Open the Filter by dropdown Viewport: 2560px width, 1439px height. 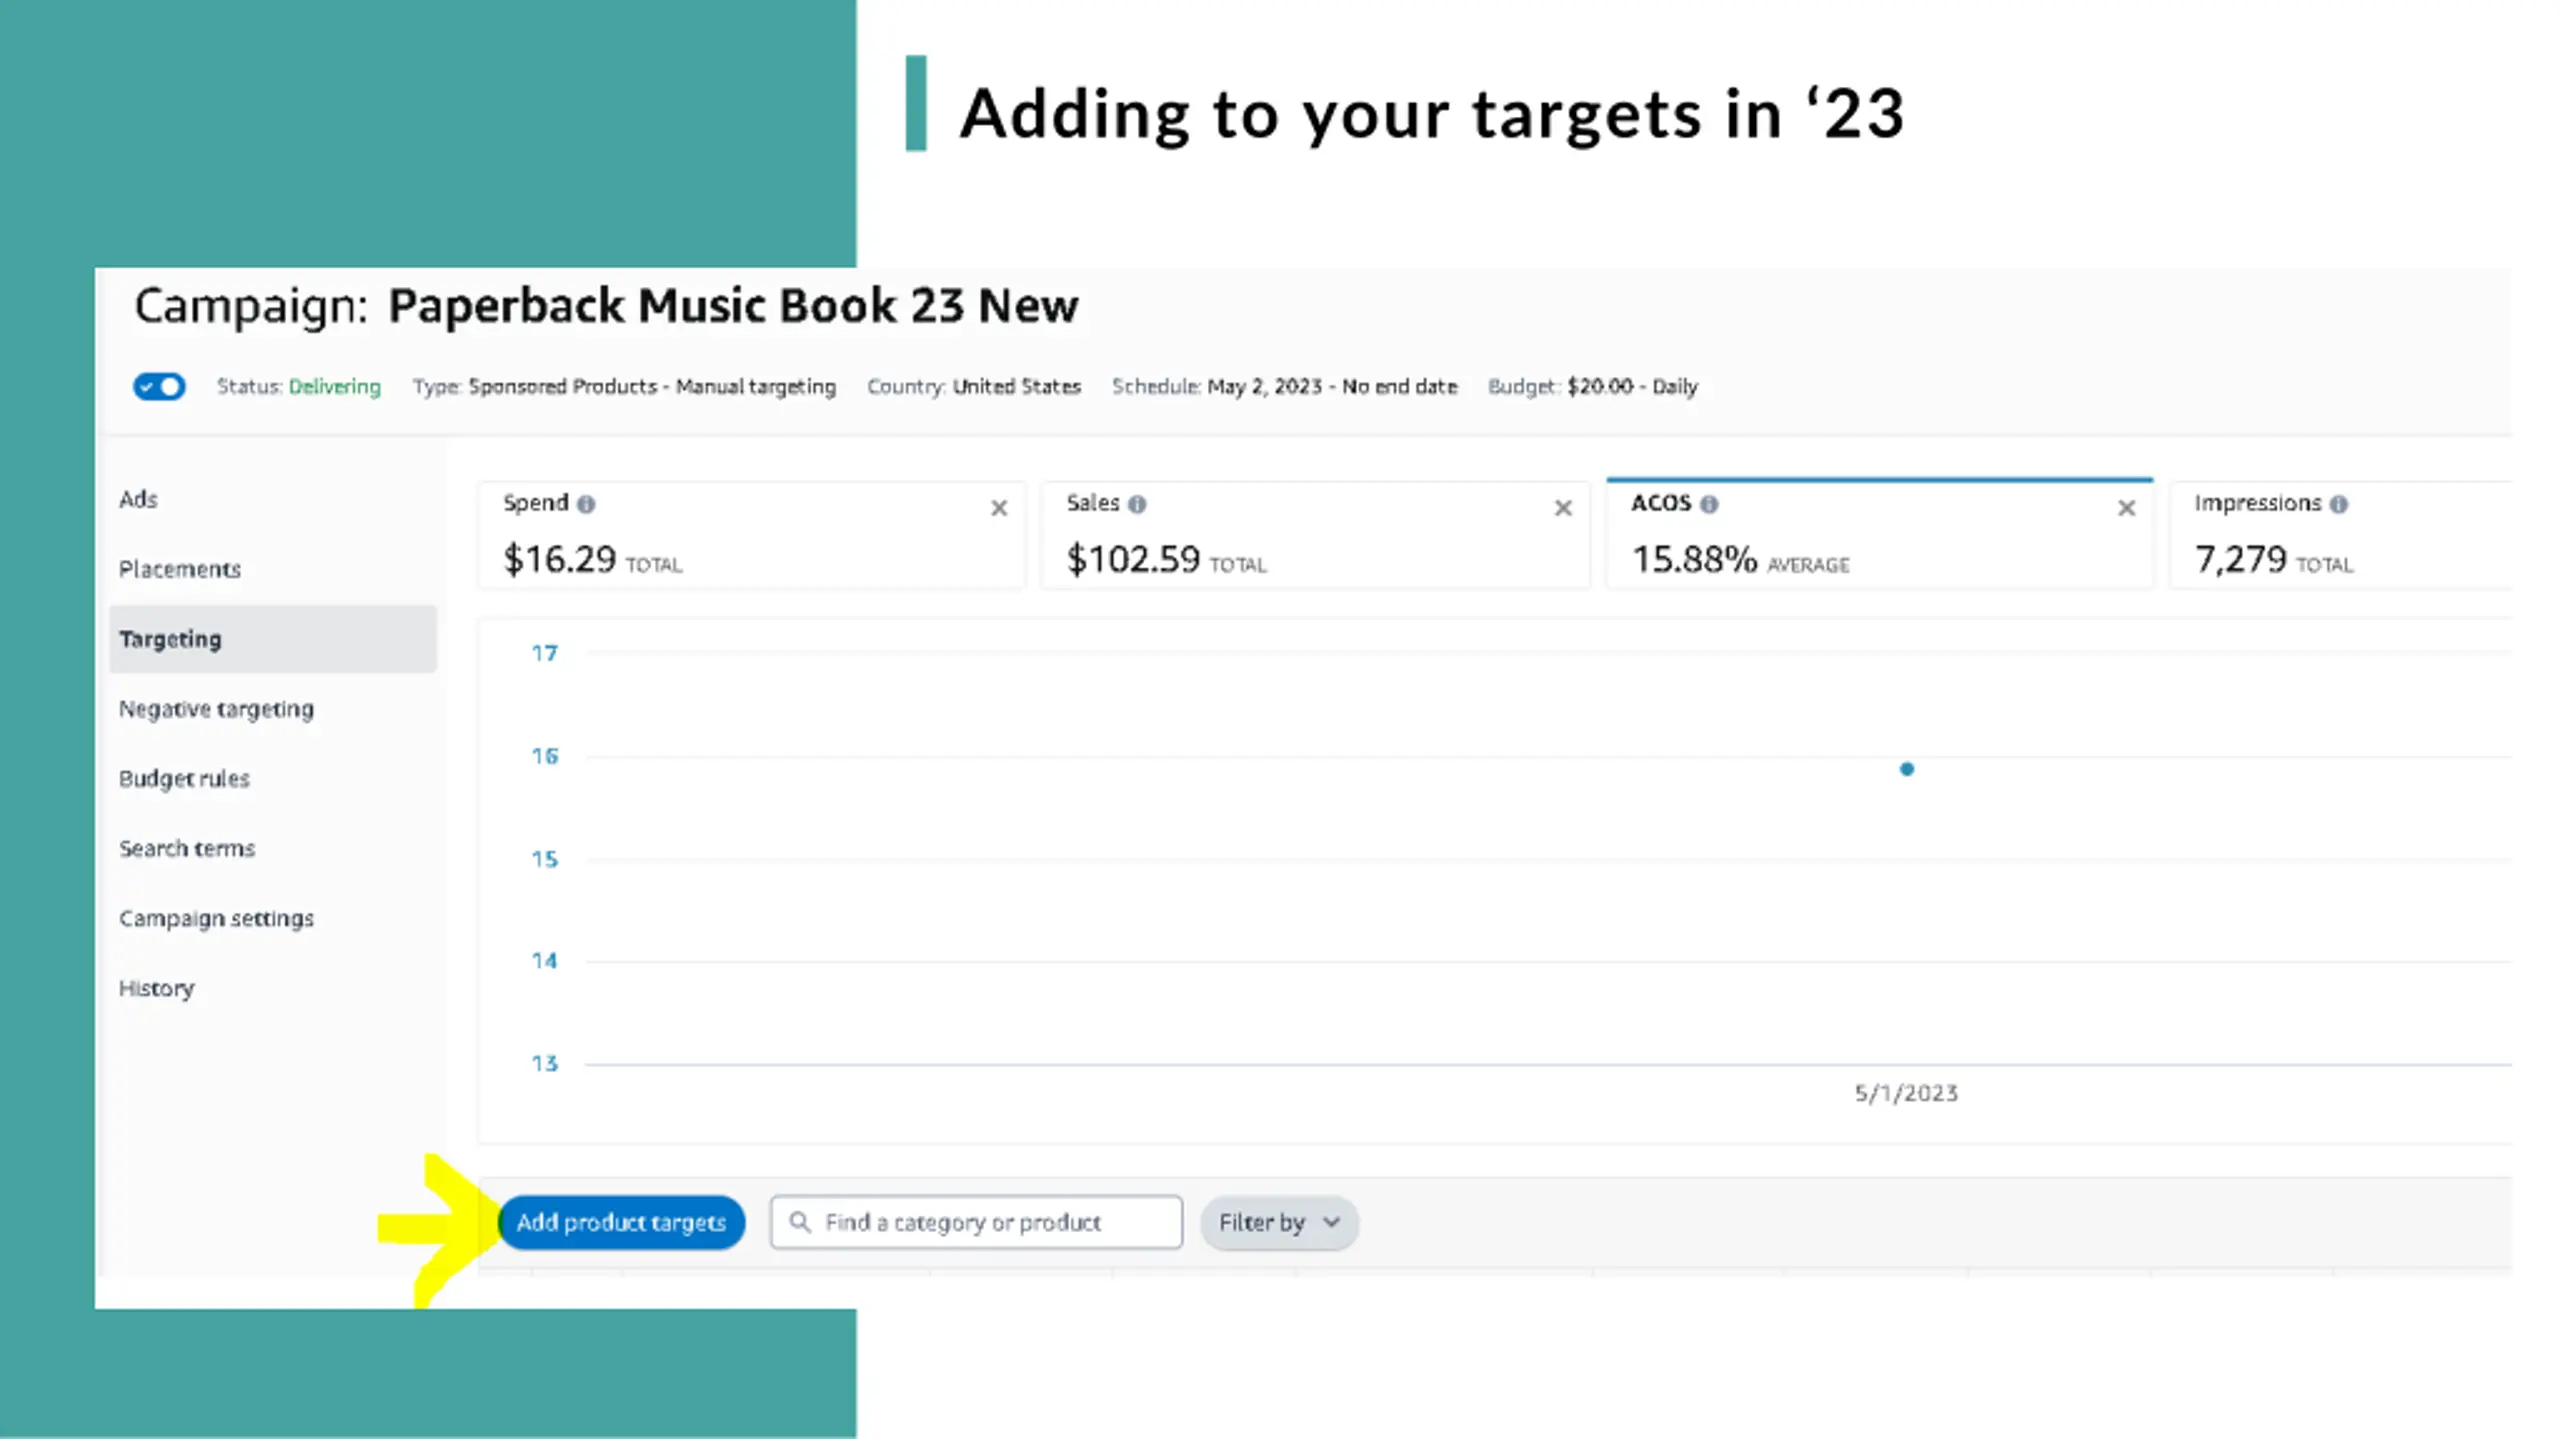[x=1279, y=1222]
